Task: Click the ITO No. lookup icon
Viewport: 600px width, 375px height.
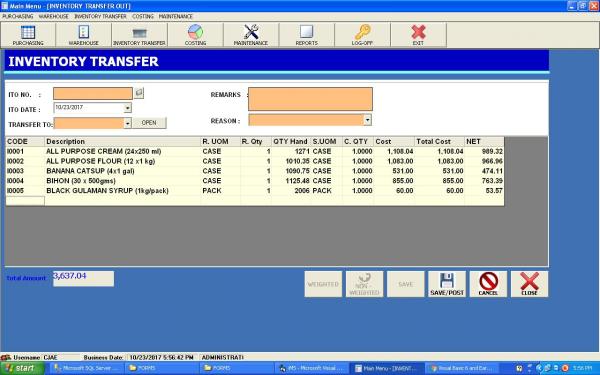Action: coord(139,93)
